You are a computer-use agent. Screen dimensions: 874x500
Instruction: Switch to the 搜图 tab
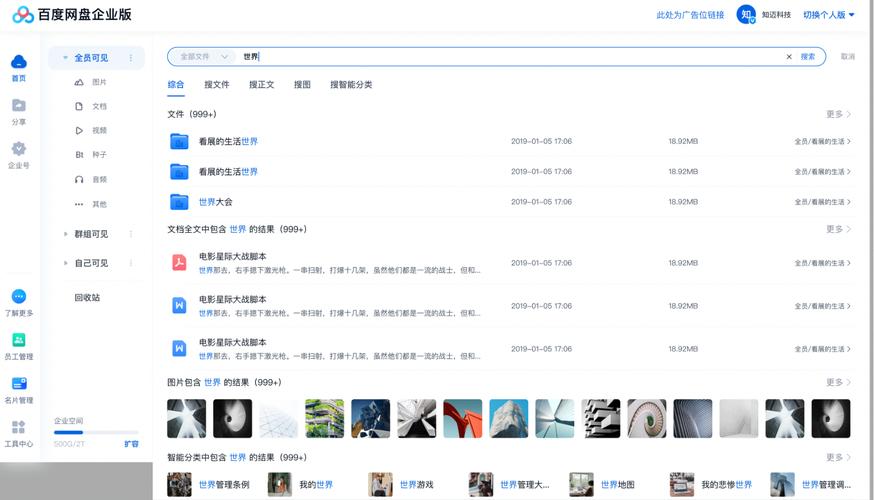tap(302, 84)
